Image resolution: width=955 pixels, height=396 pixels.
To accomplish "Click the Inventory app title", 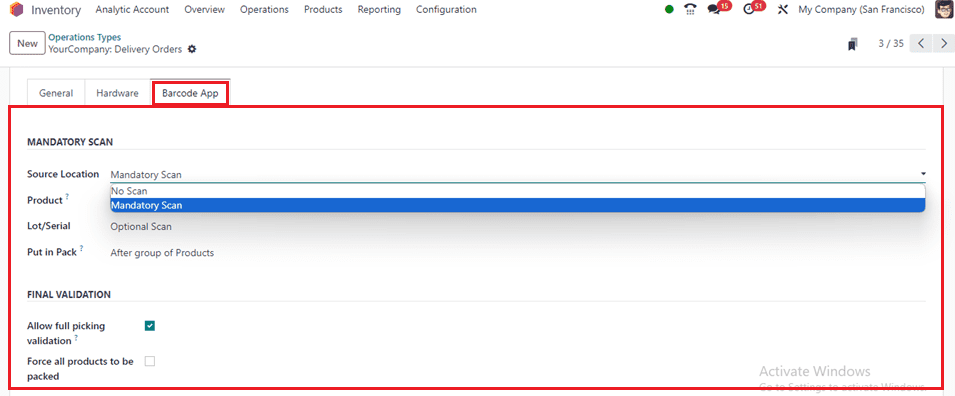I will [56, 10].
